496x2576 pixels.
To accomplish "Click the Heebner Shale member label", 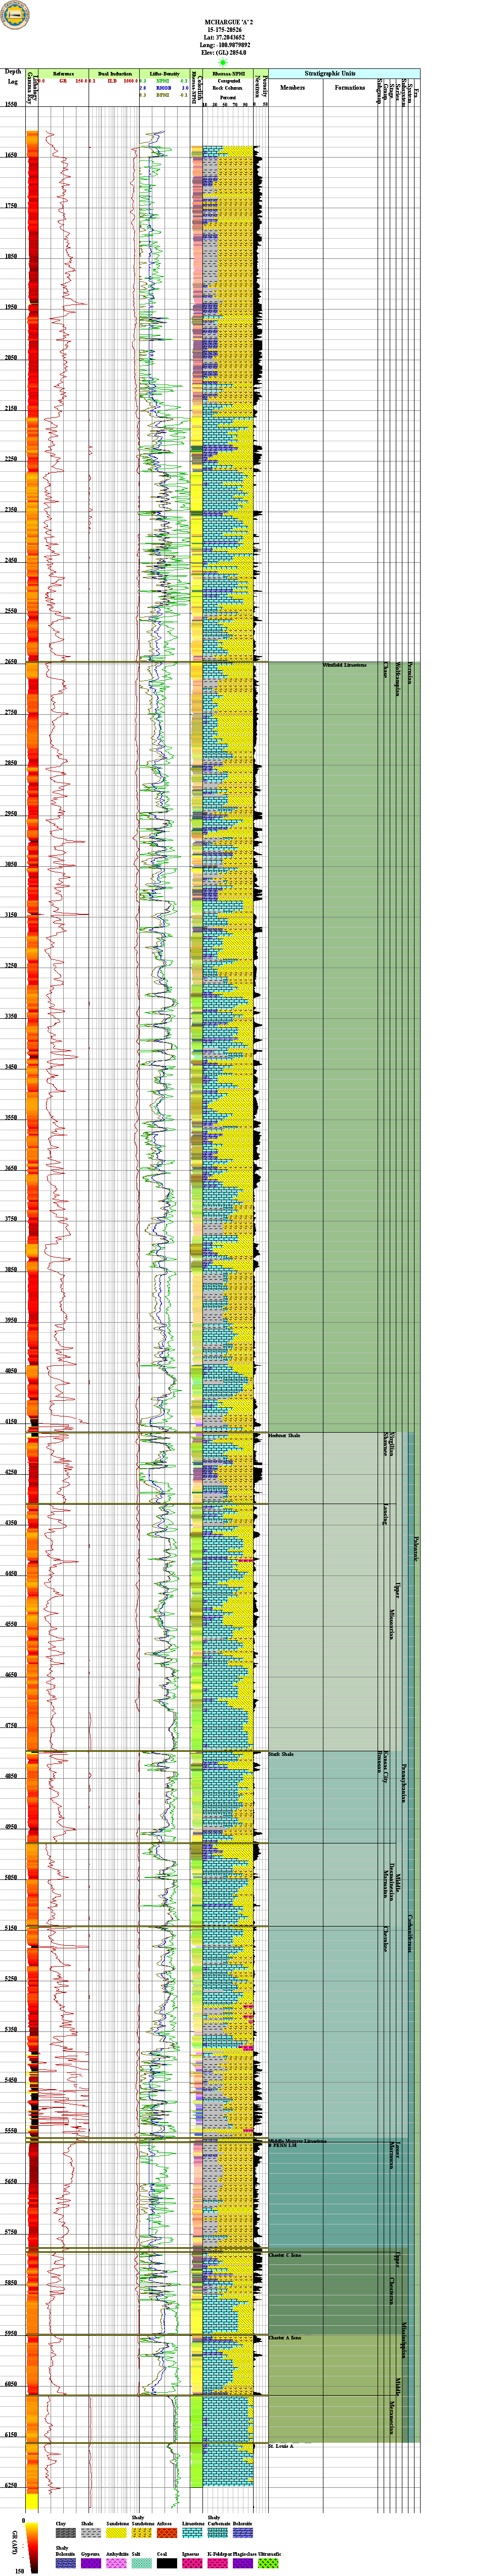I will point(284,1436).
